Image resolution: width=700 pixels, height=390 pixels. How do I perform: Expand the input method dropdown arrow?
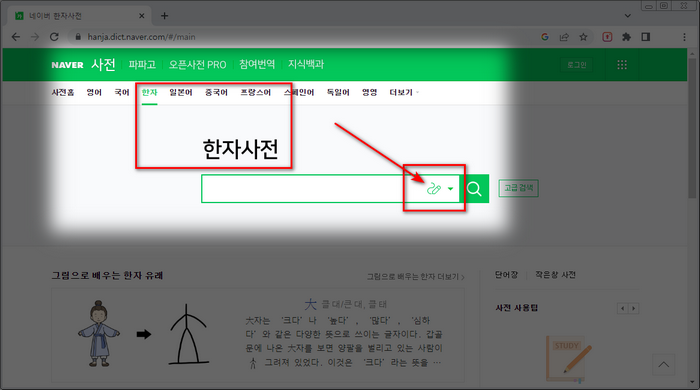coord(450,189)
